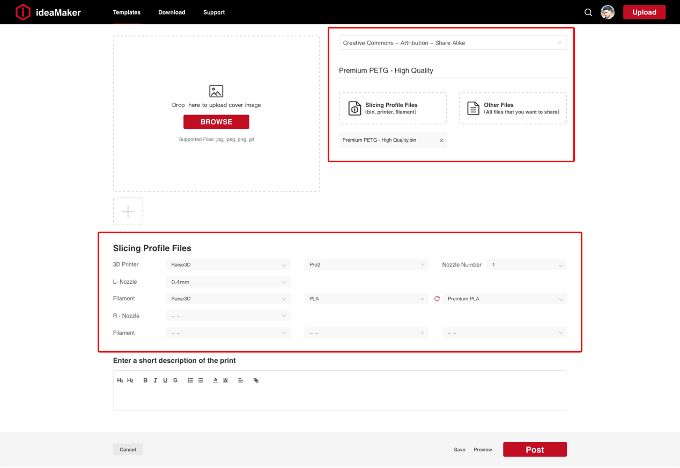The image size is (680, 468).
Task: Click the Premium PETG - High Quality.bin file chip
Action: coord(392,140)
